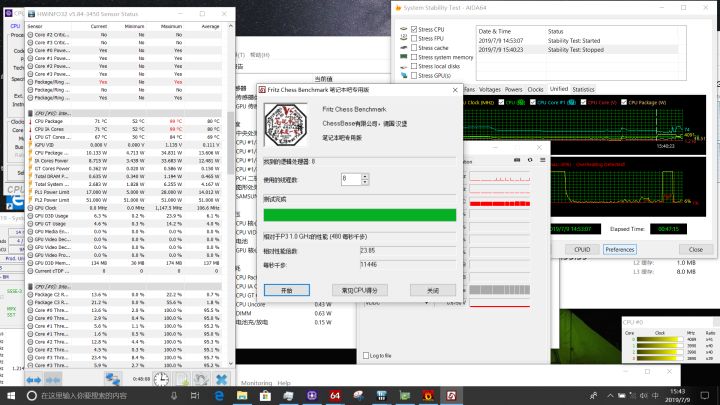This screenshot has height=405, width=720.
Task: Click Fritz benchmark Start (开始) button
Action: (x=287, y=290)
